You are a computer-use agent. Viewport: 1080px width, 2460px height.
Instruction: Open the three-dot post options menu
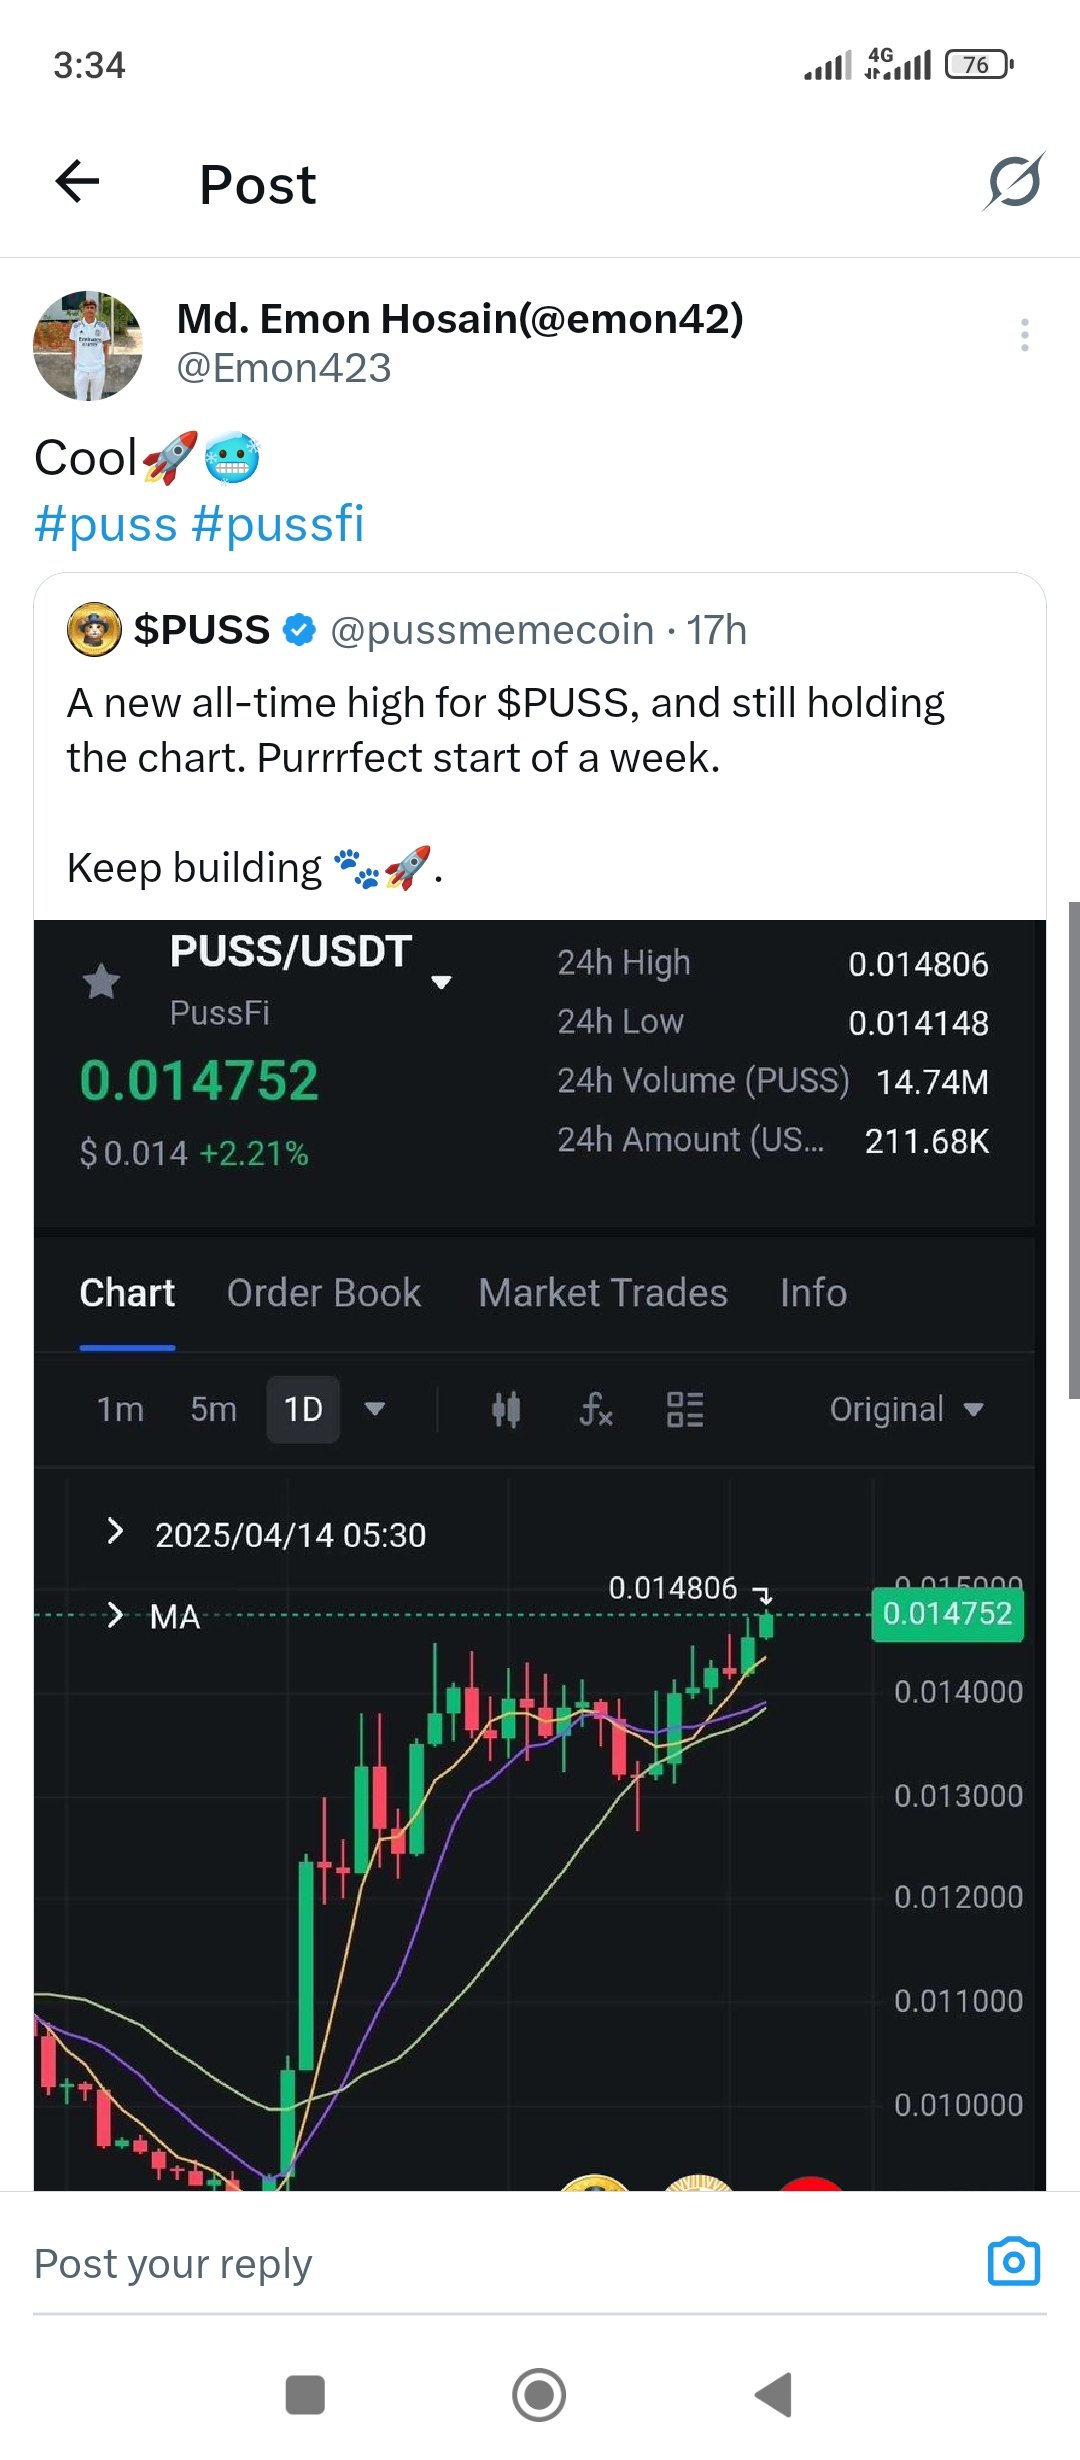coord(1024,335)
